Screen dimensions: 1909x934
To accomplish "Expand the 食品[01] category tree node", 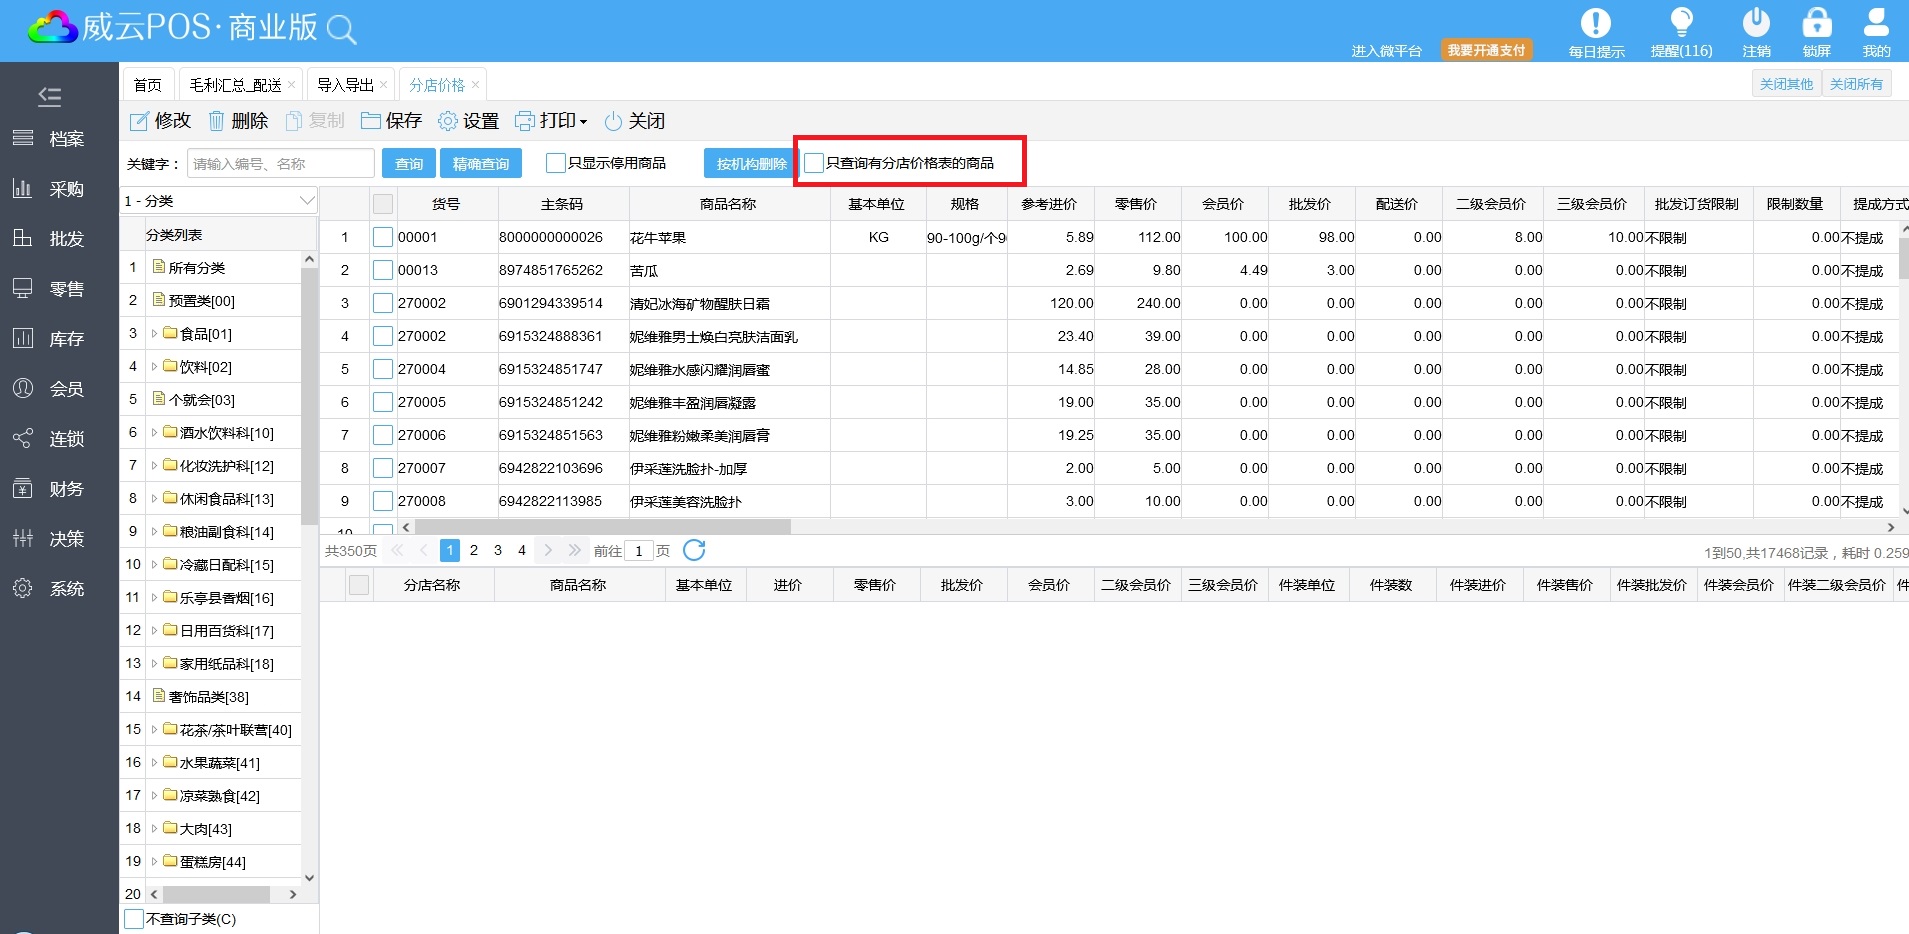I will click(154, 334).
